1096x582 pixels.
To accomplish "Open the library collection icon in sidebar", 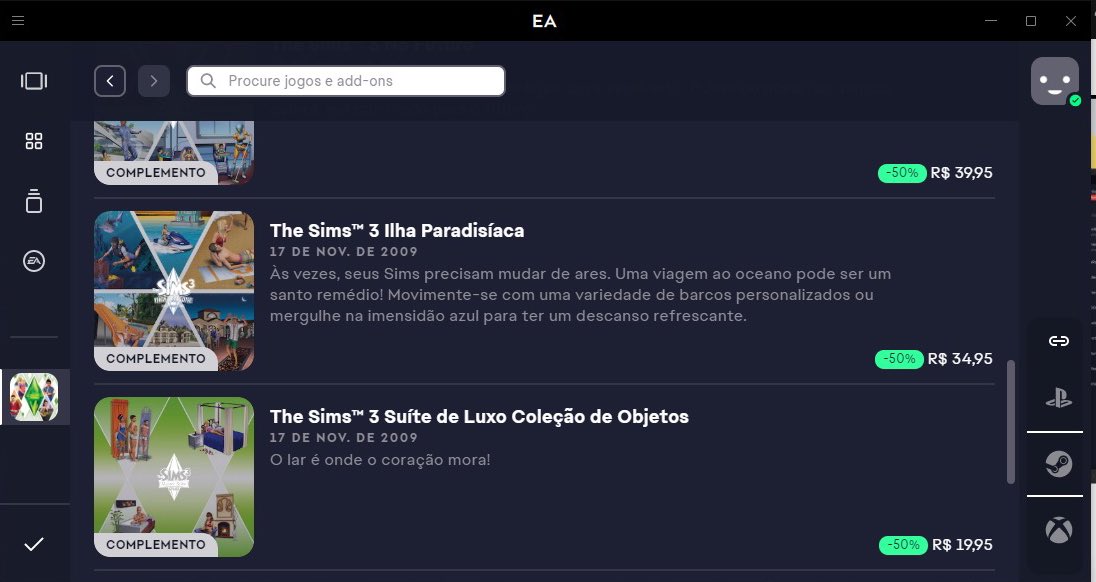I will (34, 201).
